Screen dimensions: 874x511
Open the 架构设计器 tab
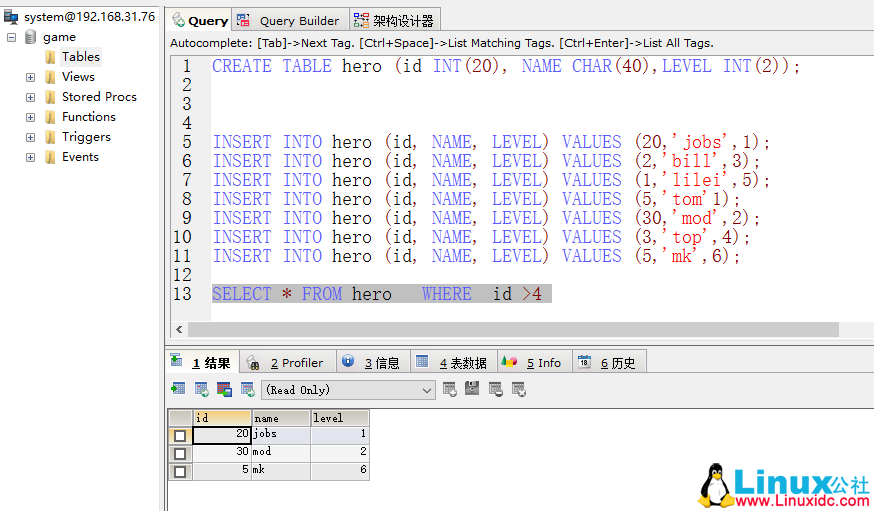[395, 21]
